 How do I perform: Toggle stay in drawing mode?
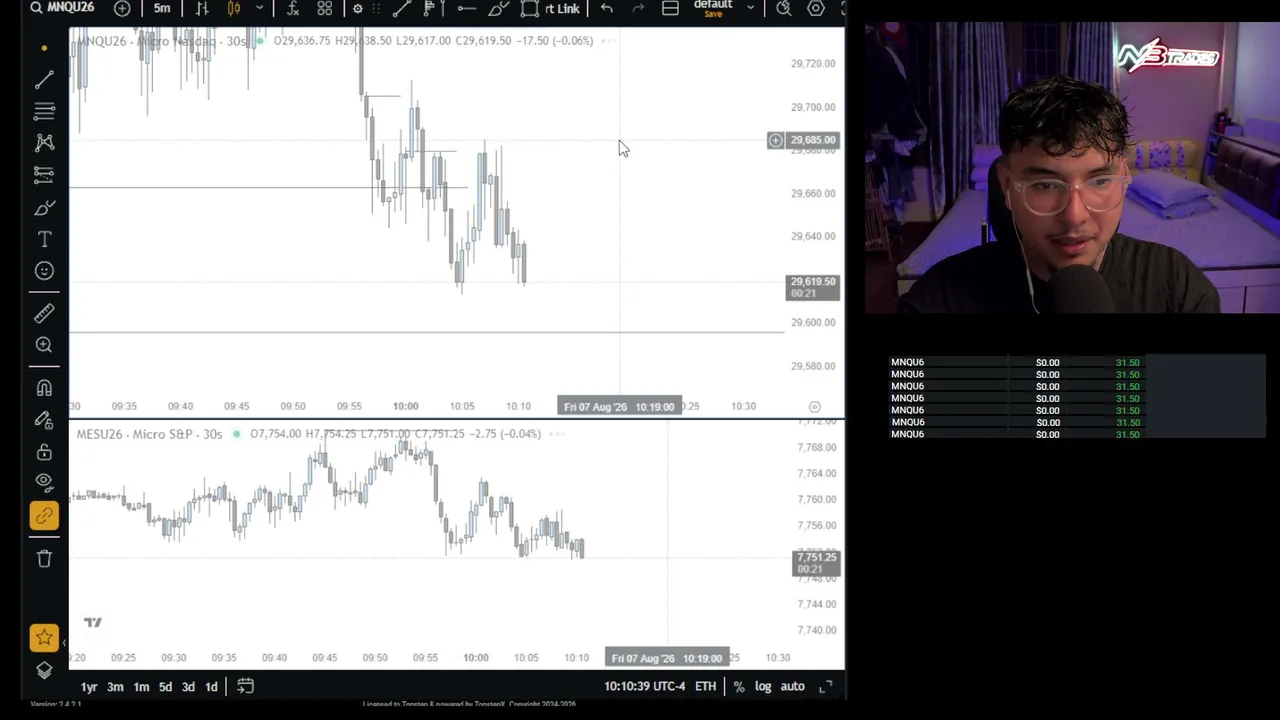(x=44, y=420)
